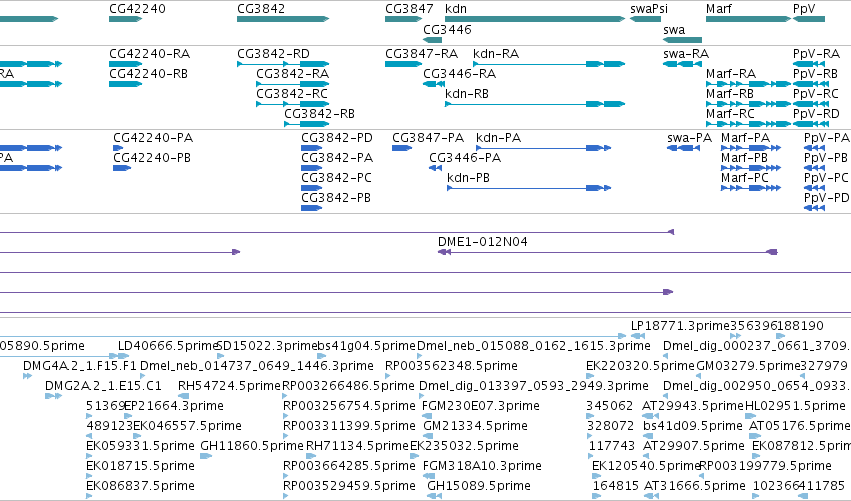
Task: Click EST DMG2A.2_1.E15.C1
Action: pos(103,386)
